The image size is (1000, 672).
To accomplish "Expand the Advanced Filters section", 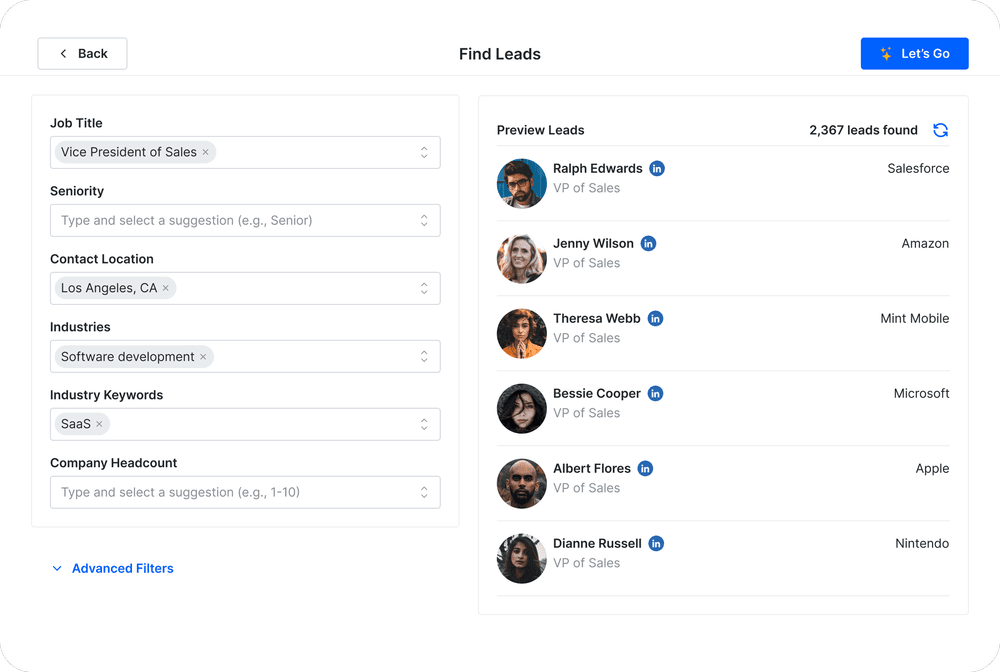I will [112, 568].
